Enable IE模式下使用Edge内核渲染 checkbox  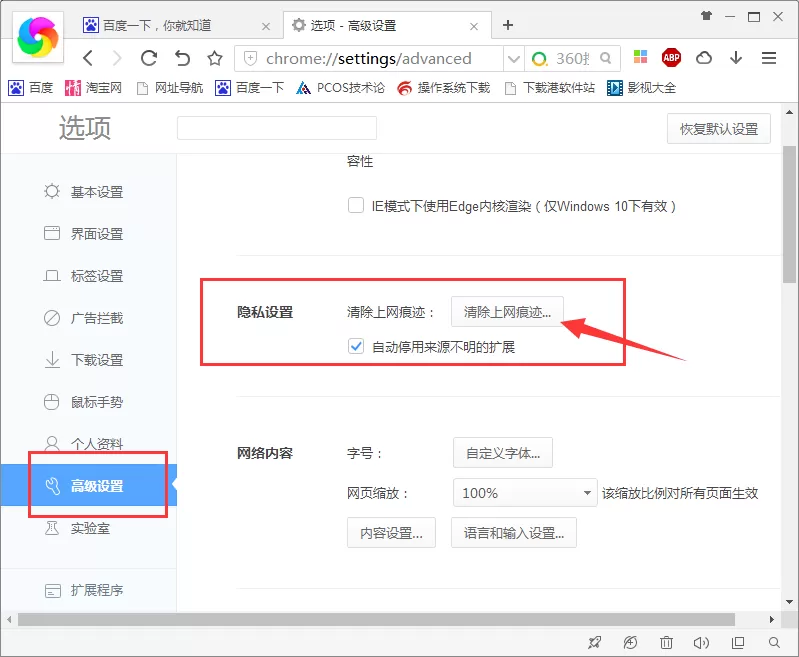[356, 205]
